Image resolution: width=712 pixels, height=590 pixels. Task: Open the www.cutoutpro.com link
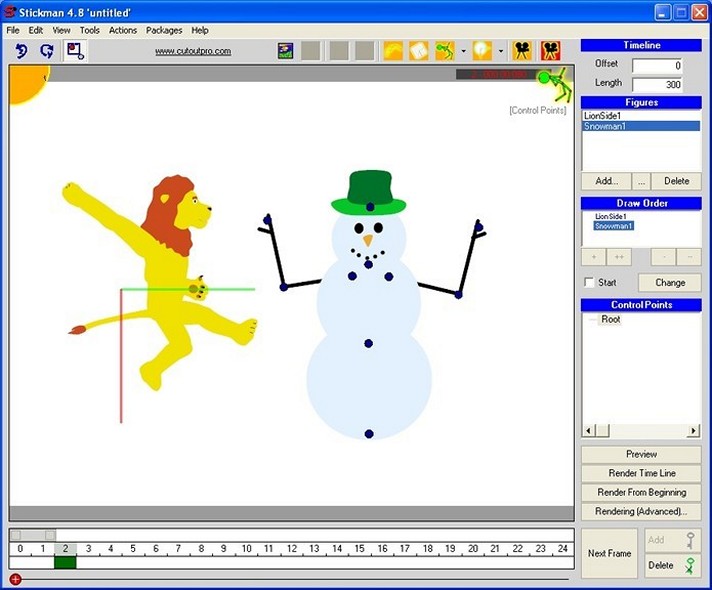click(x=193, y=51)
